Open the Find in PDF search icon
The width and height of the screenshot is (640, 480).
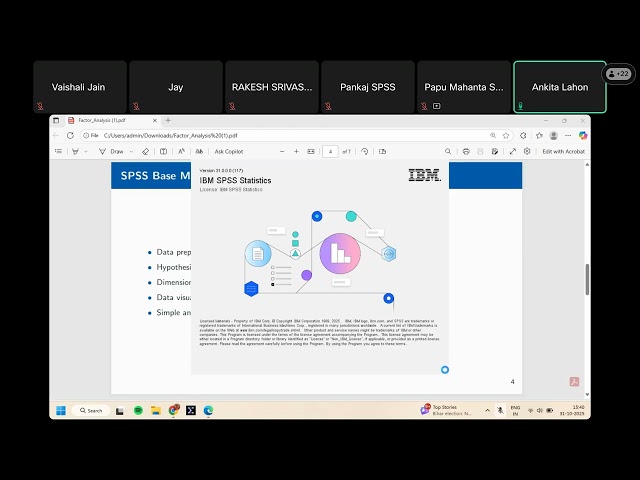click(448, 151)
